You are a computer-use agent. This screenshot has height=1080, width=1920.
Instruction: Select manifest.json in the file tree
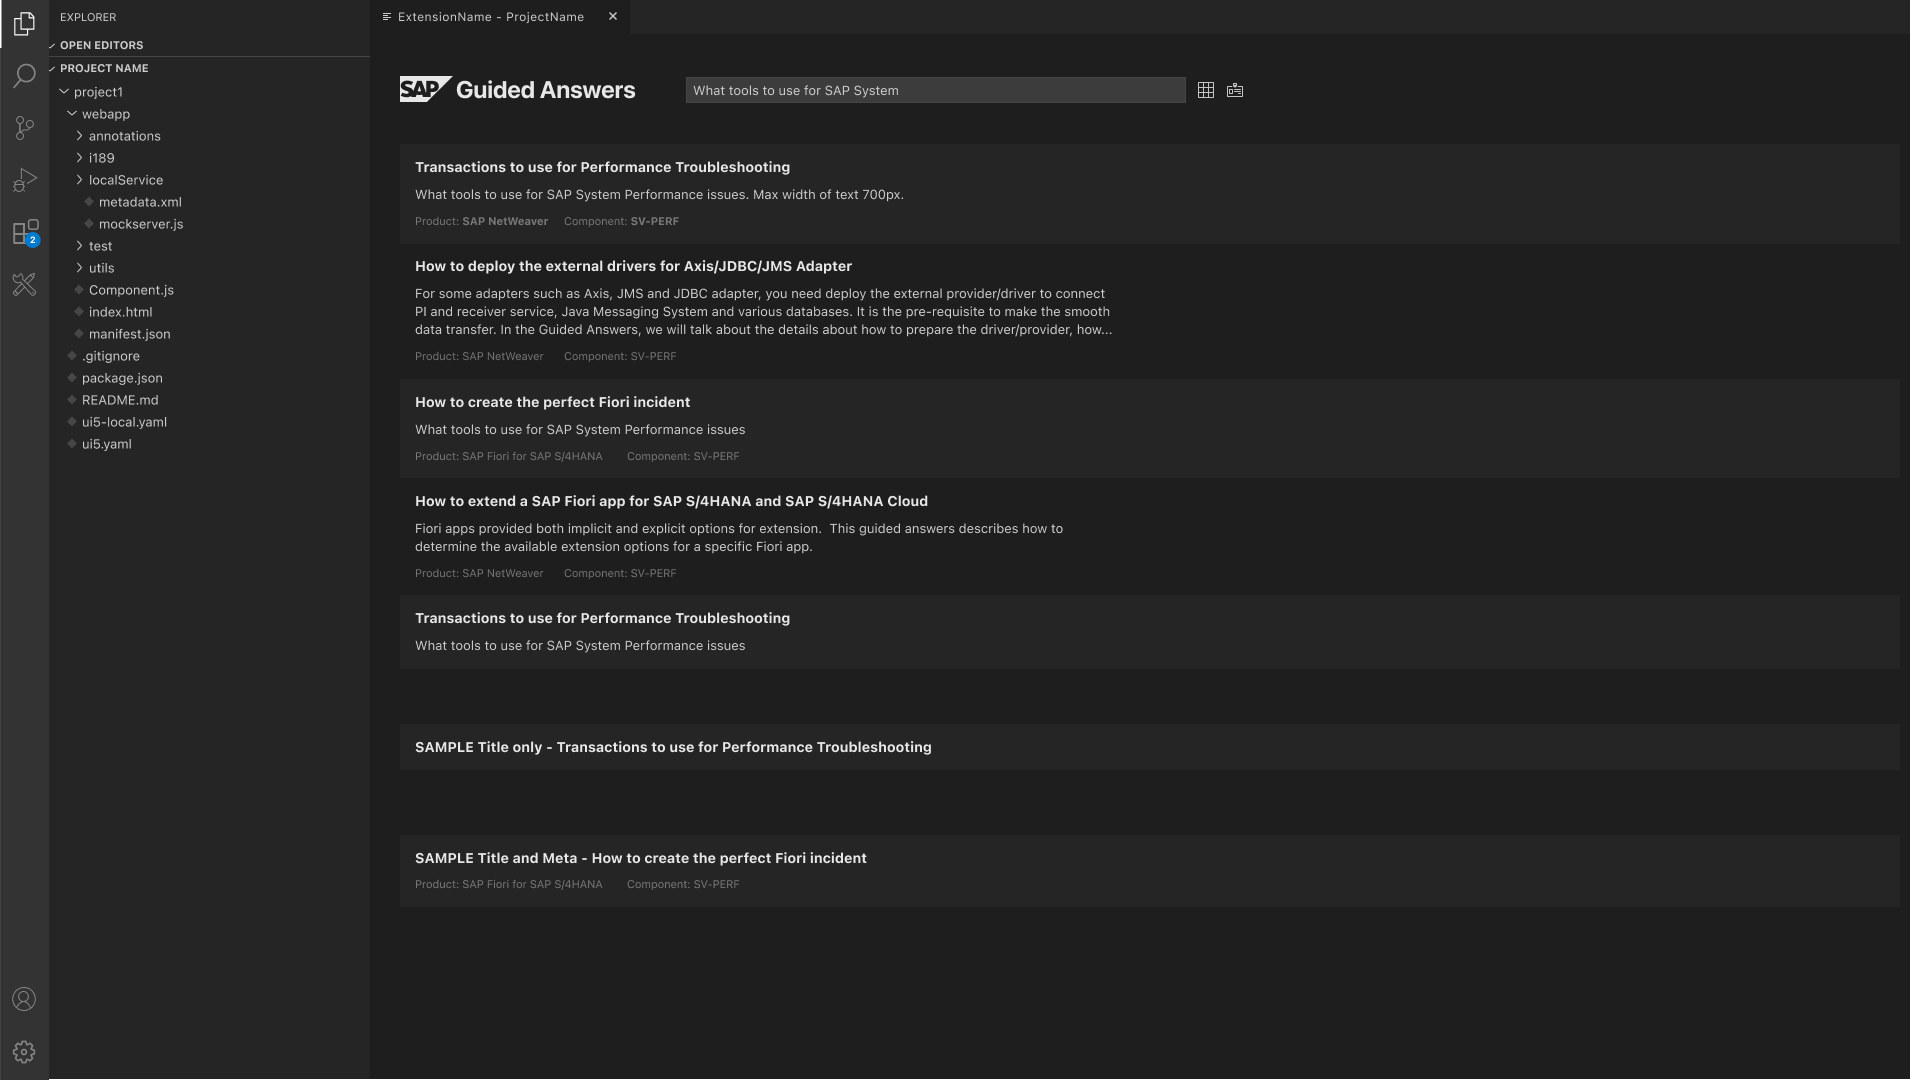tap(129, 334)
